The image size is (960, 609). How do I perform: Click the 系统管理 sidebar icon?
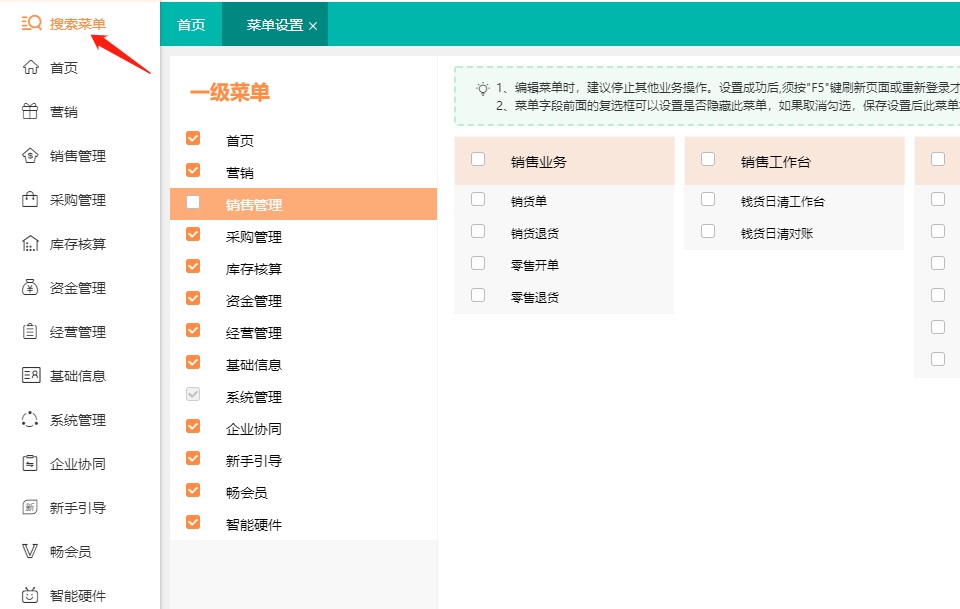point(30,420)
